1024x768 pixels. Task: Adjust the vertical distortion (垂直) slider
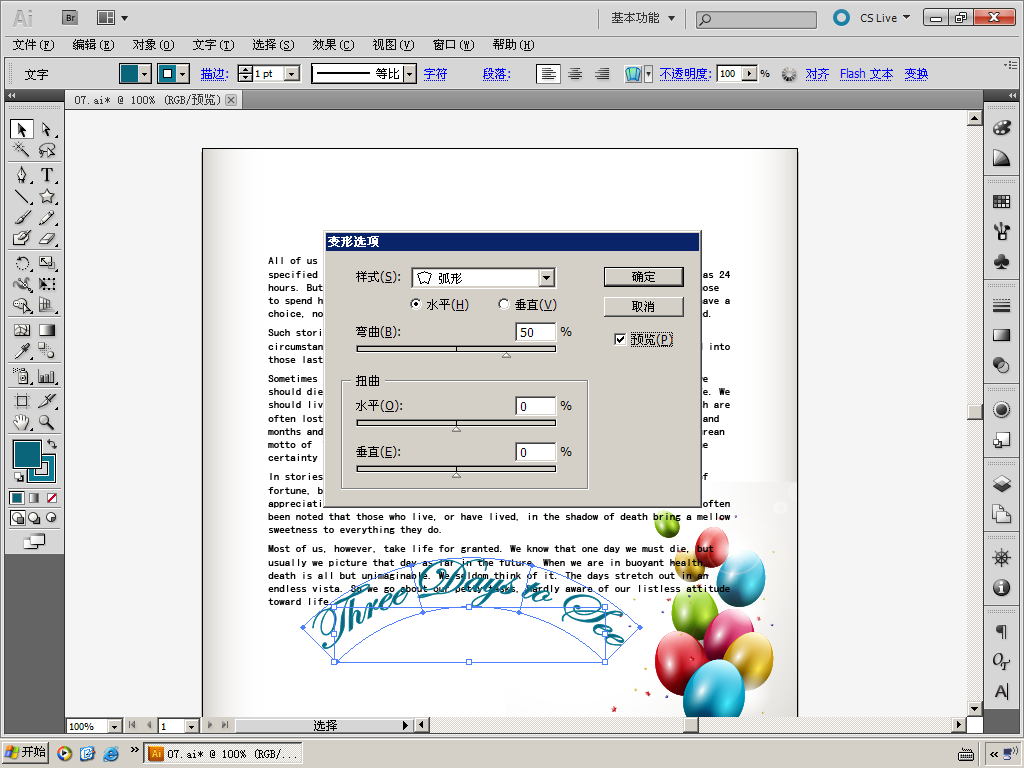(x=456, y=475)
